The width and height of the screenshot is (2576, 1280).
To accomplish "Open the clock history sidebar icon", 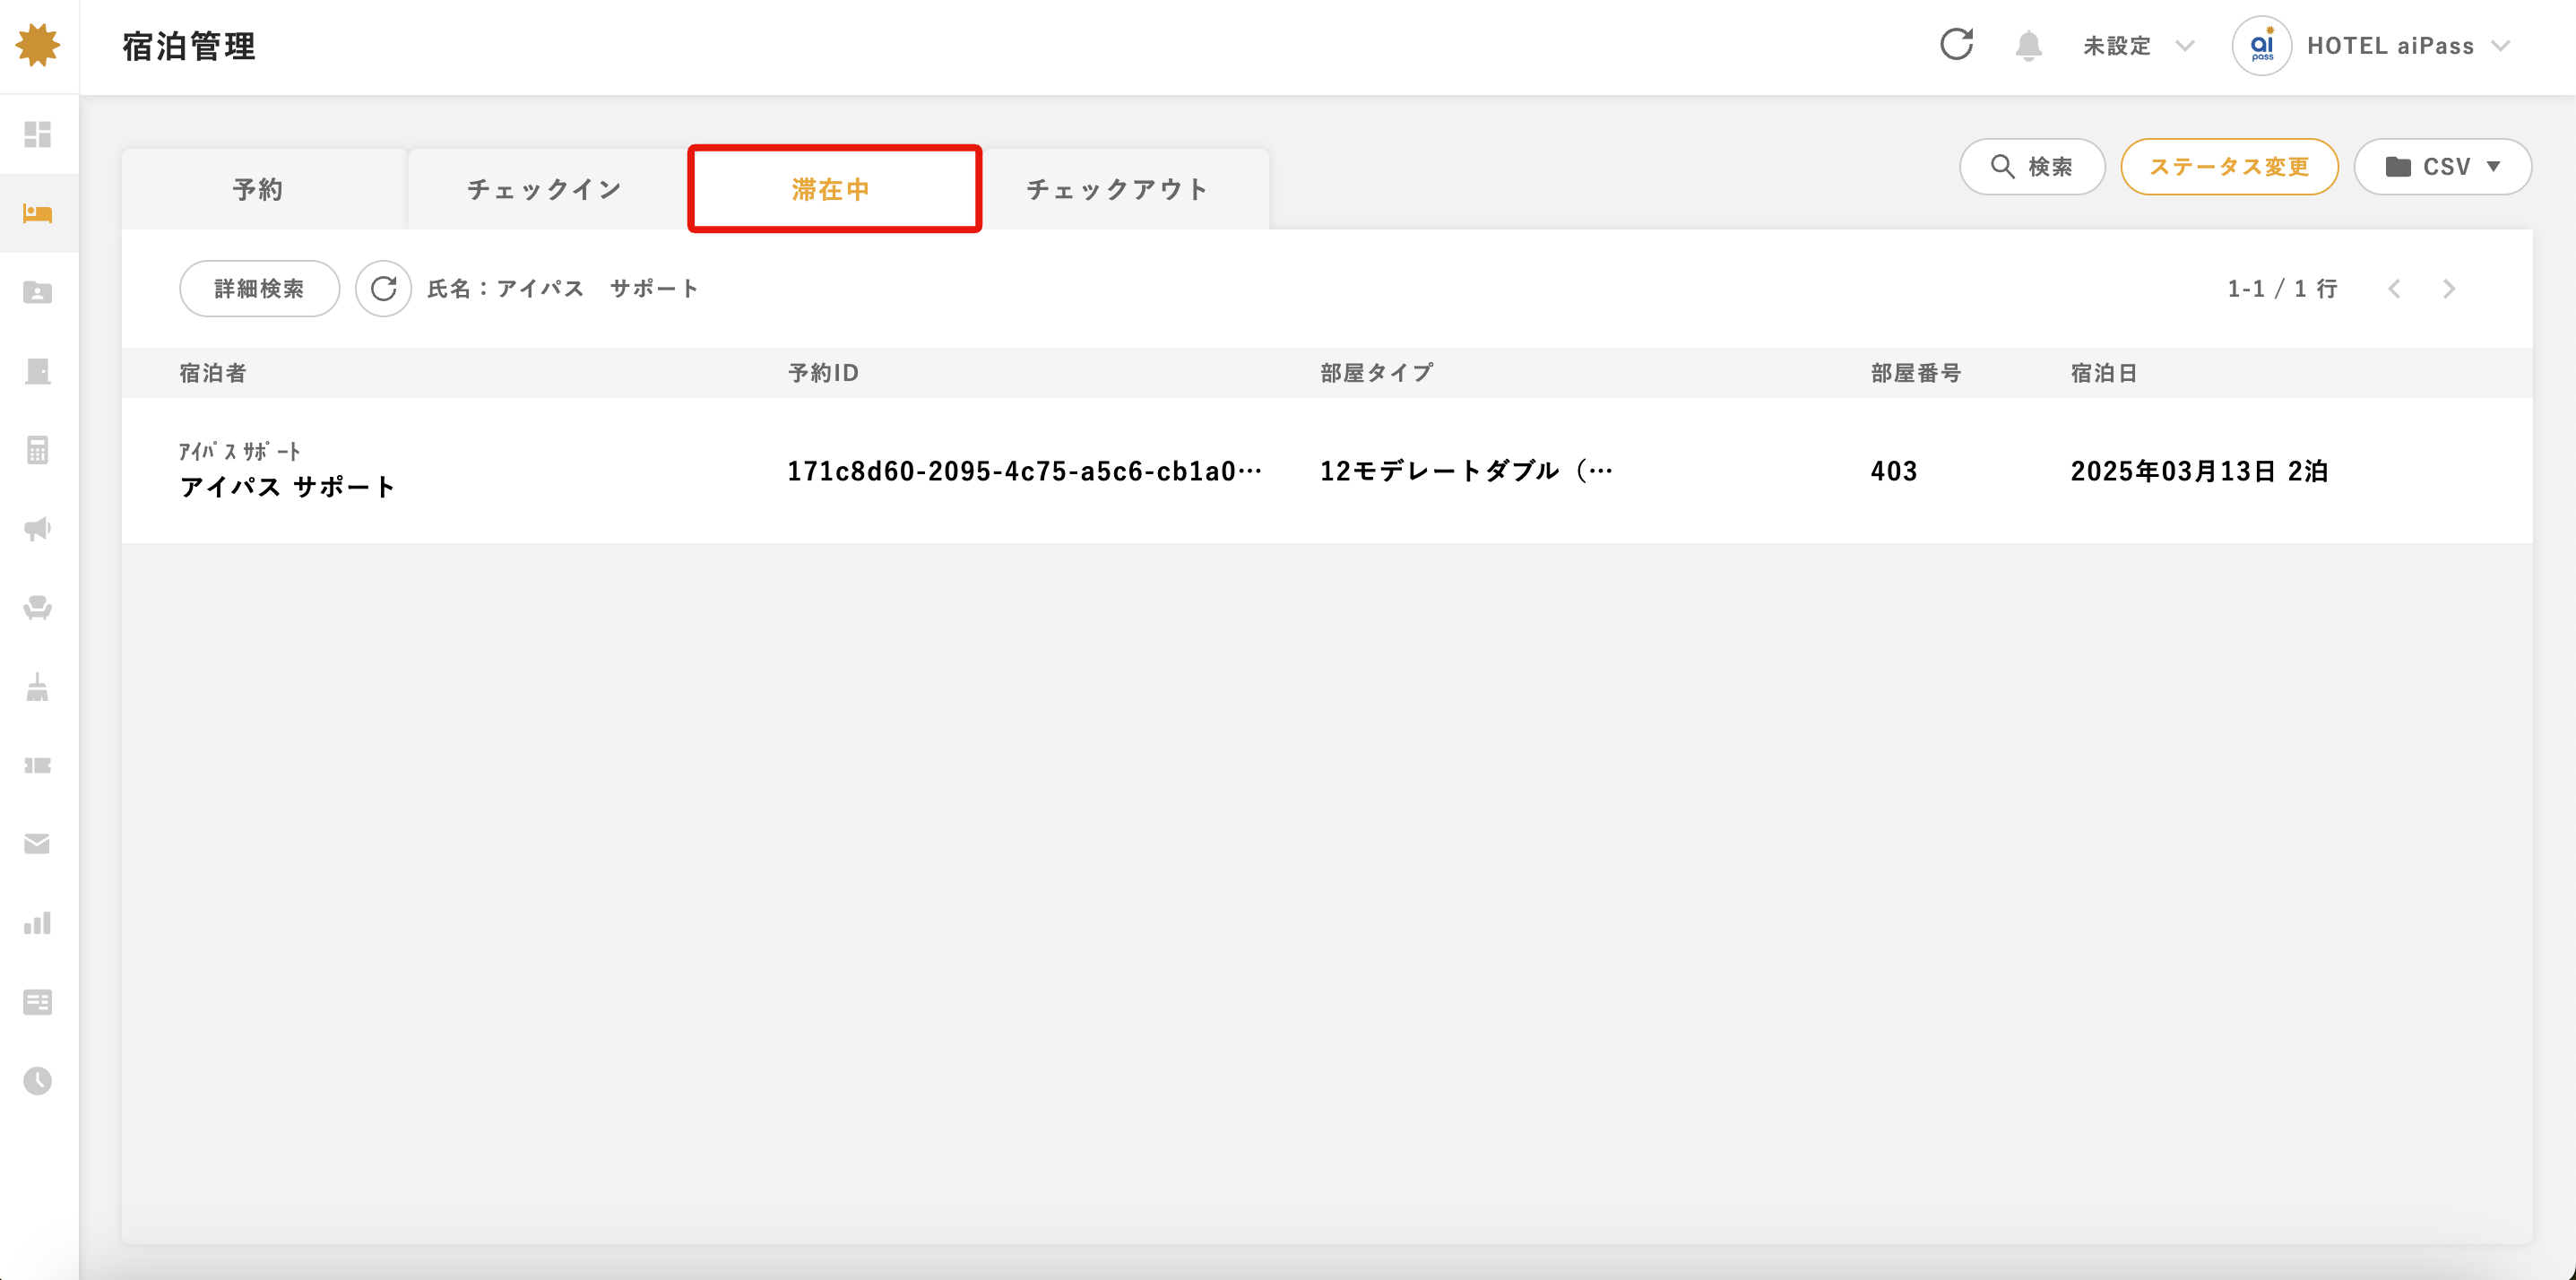I will coord(38,1081).
